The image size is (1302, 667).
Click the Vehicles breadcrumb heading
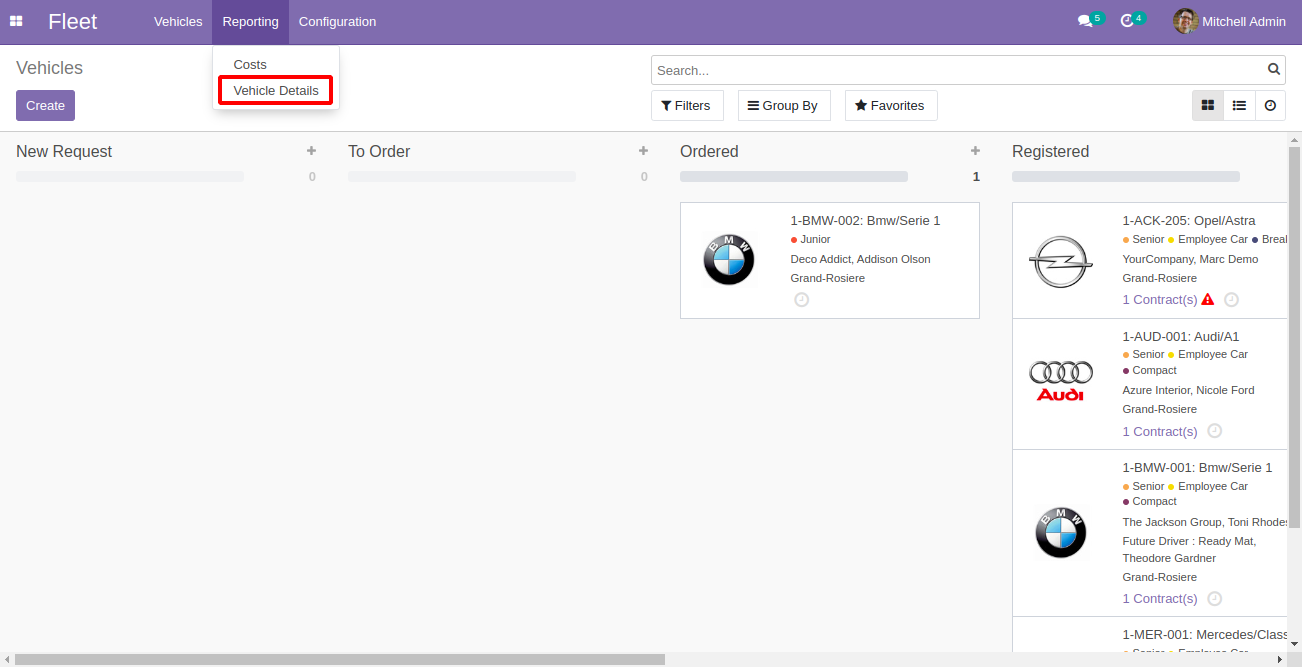coord(49,68)
